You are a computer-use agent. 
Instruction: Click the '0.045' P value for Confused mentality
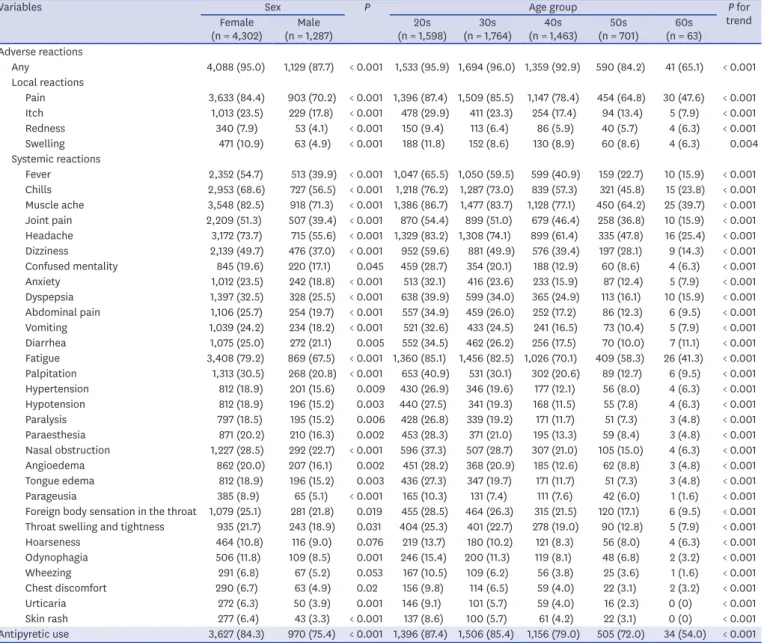pyautogui.click(x=370, y=266)
